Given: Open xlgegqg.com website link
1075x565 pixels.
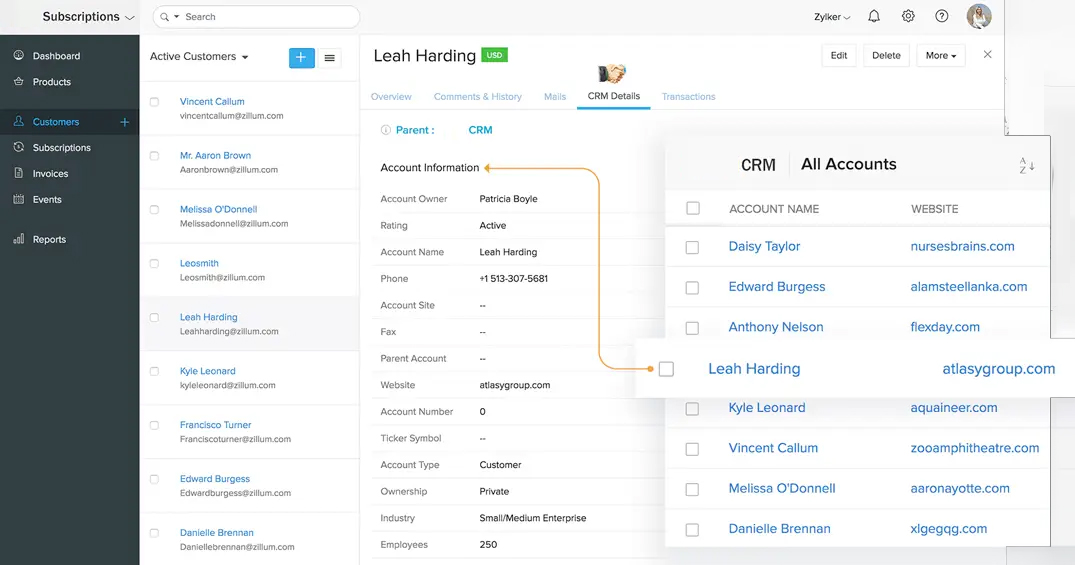Looking at the screenshot, I should (x=949, y=529).
